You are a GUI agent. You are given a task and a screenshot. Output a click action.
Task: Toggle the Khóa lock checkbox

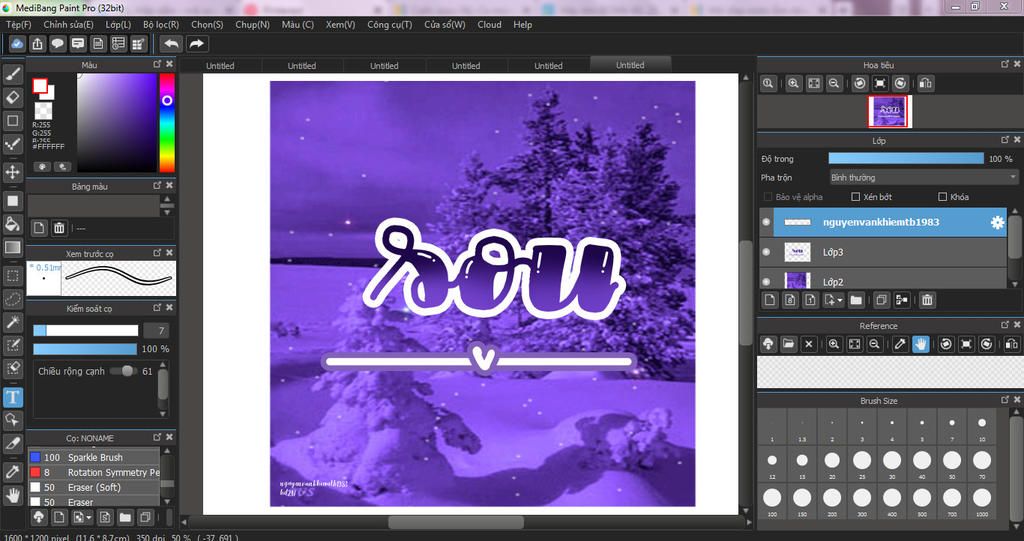pyautogui.click(x=942, y=197)
